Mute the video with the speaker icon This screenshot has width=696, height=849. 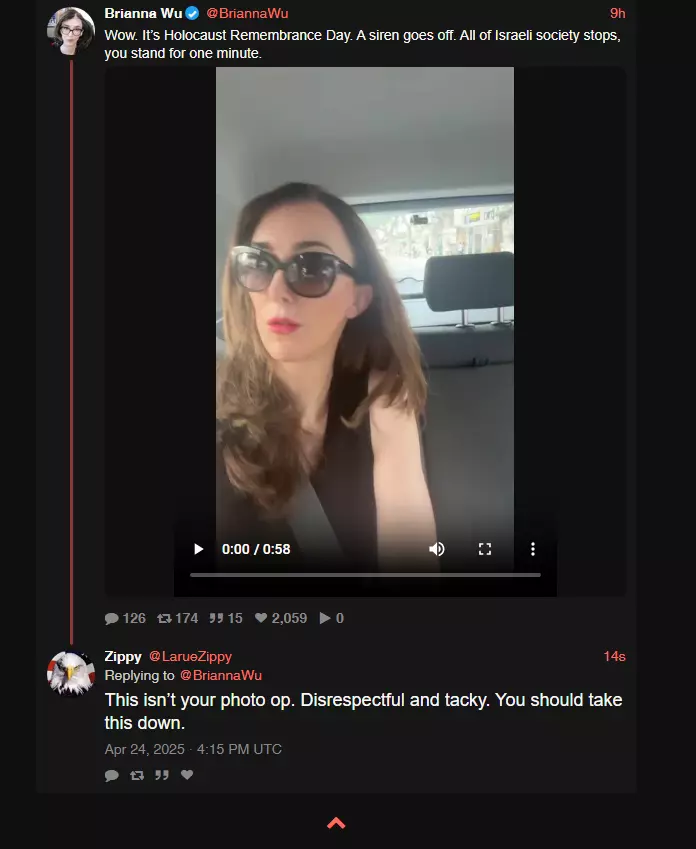[x=437, y=549]
